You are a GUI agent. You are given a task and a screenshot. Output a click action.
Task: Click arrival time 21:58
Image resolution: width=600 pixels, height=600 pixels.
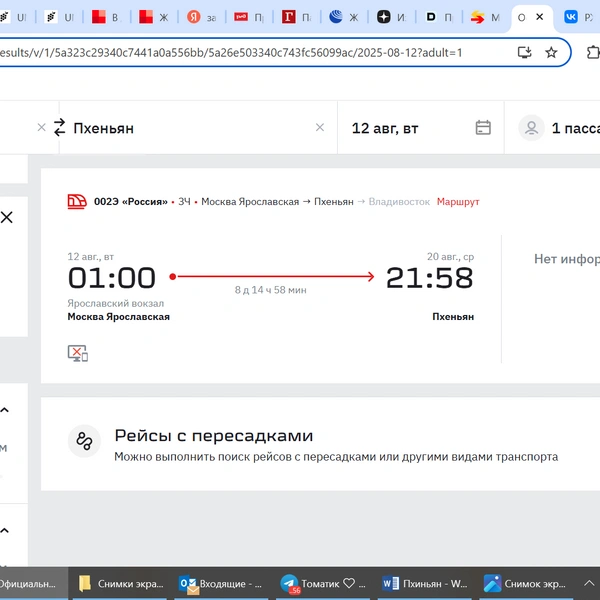tap(430, 277)
